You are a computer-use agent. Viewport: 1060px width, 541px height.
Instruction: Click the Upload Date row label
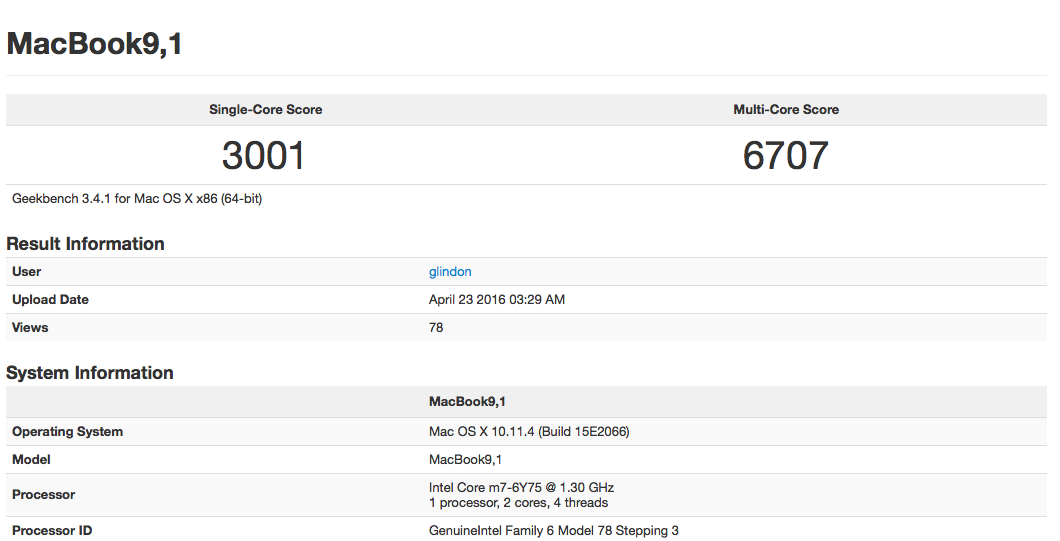[51, 300]
